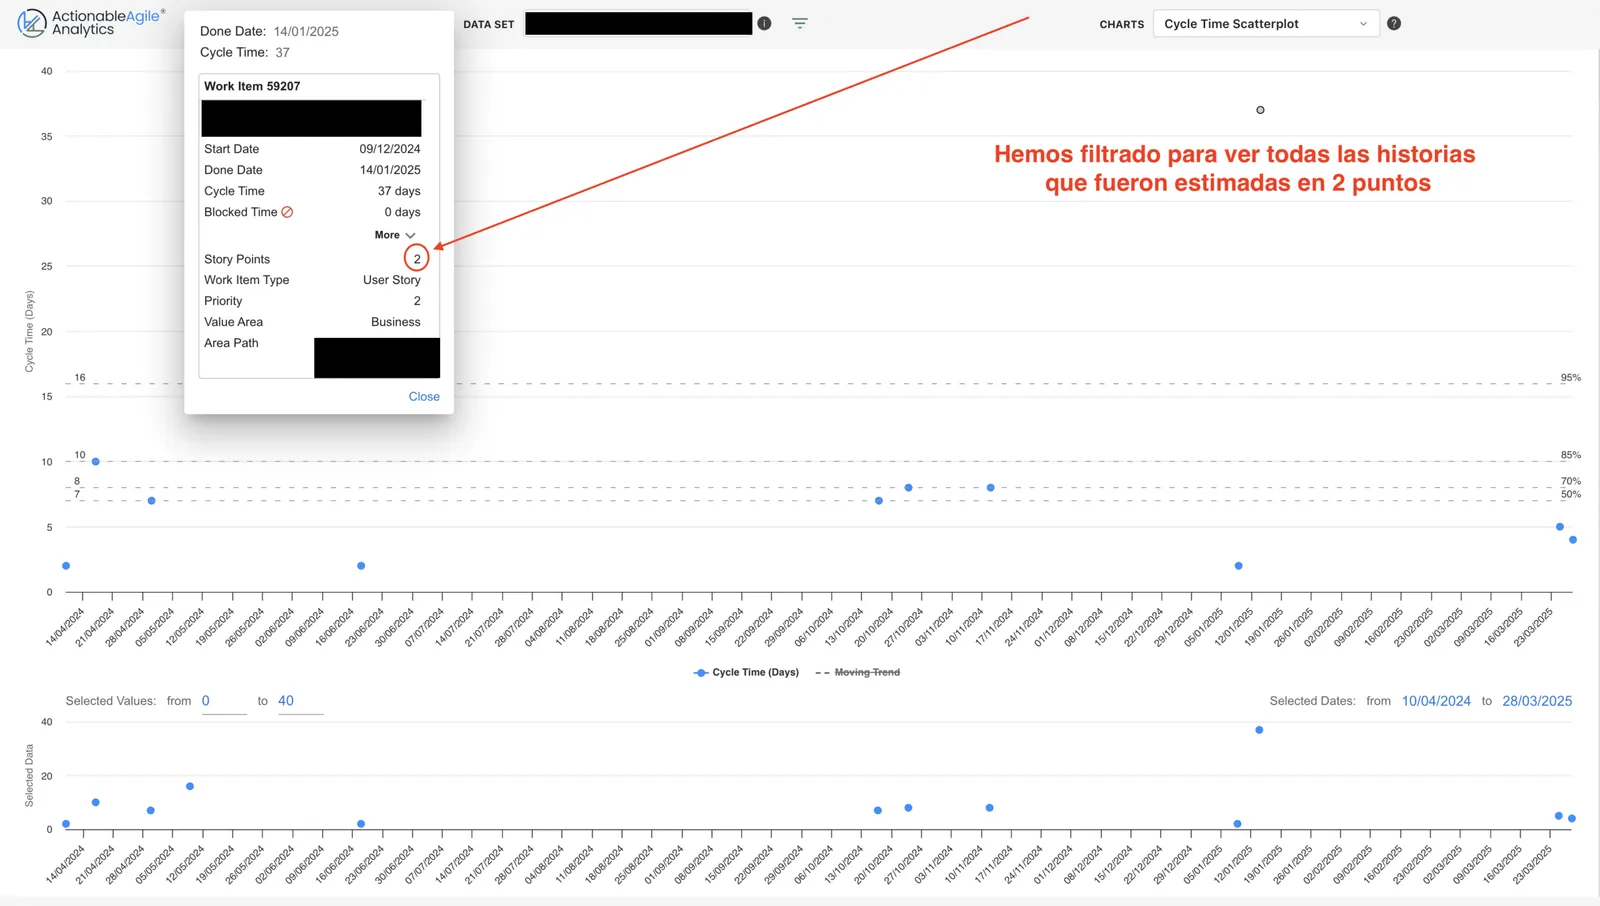This screenshot has width=1600, height=906.
Task: Open the data set info icon
Action: click(x=764, y=23)
